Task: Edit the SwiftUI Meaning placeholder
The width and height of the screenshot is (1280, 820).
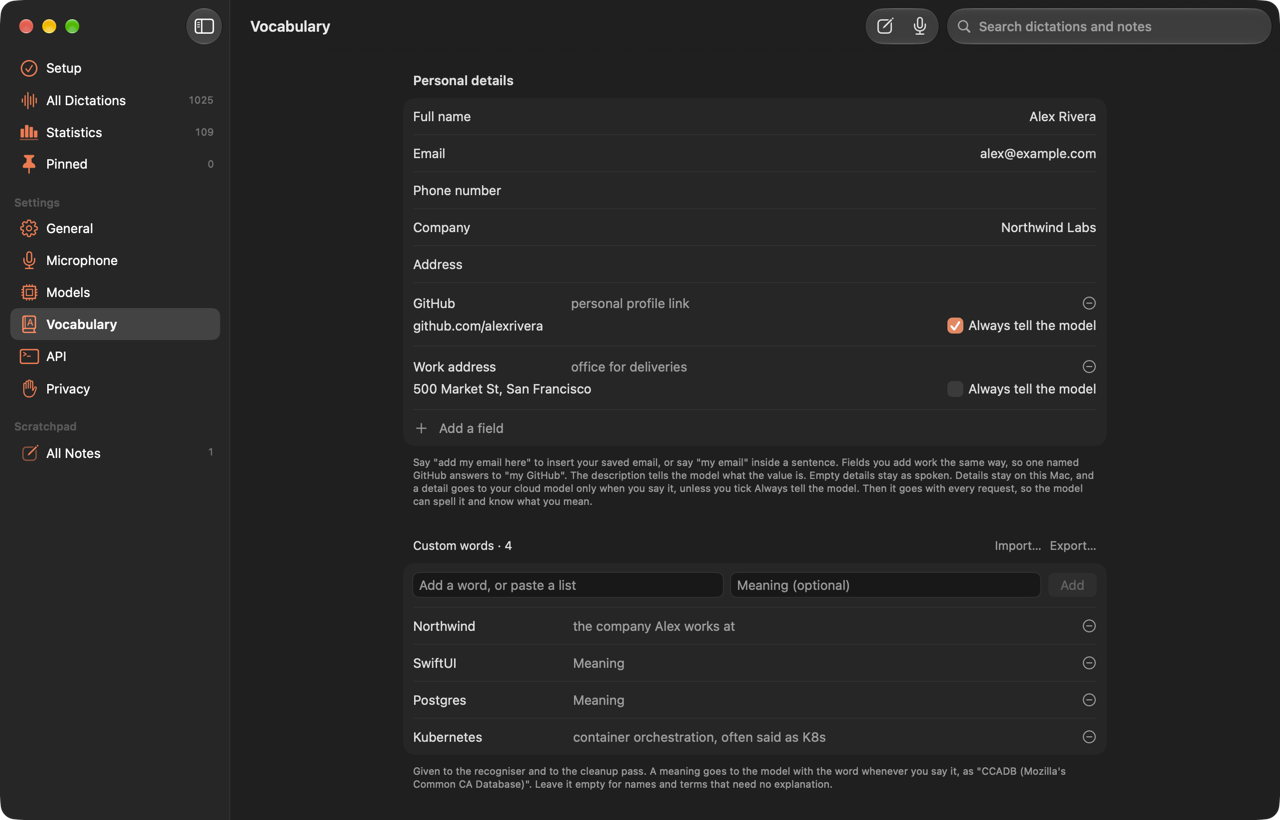Action: pyautogui.click(x=598, y=663)
